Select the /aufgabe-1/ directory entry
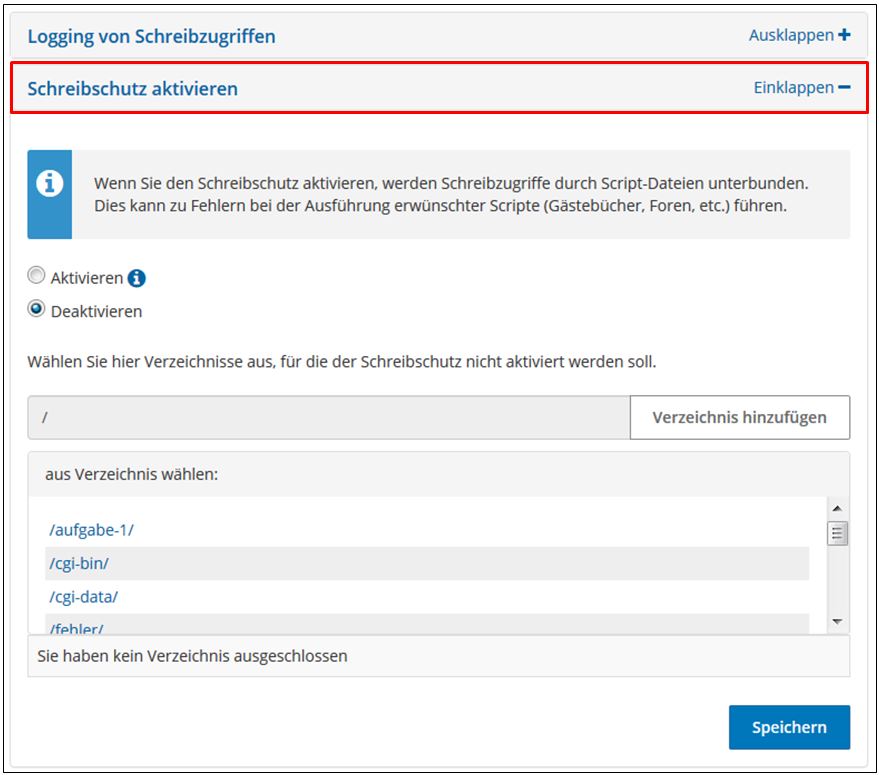This screenshot has width=879, height=775. (81, 528)
